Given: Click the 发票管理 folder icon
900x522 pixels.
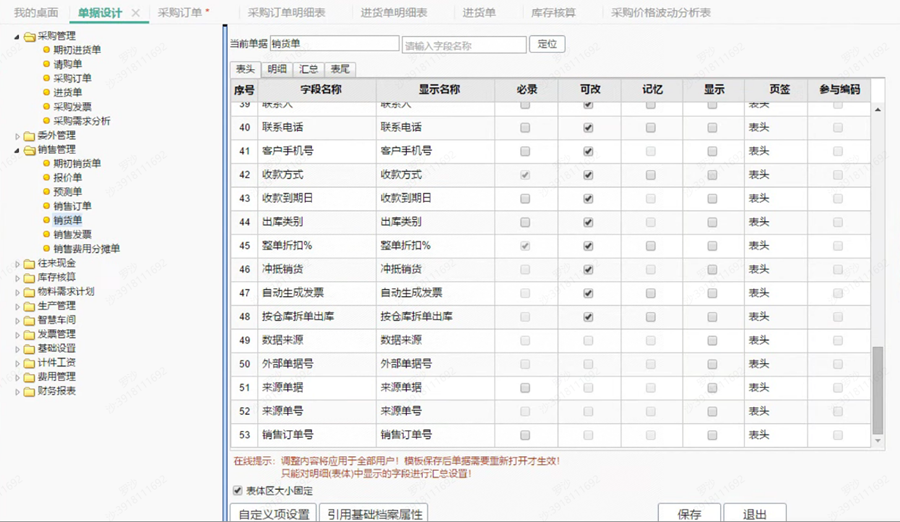Looking at the screenshot, I should 29,335.
